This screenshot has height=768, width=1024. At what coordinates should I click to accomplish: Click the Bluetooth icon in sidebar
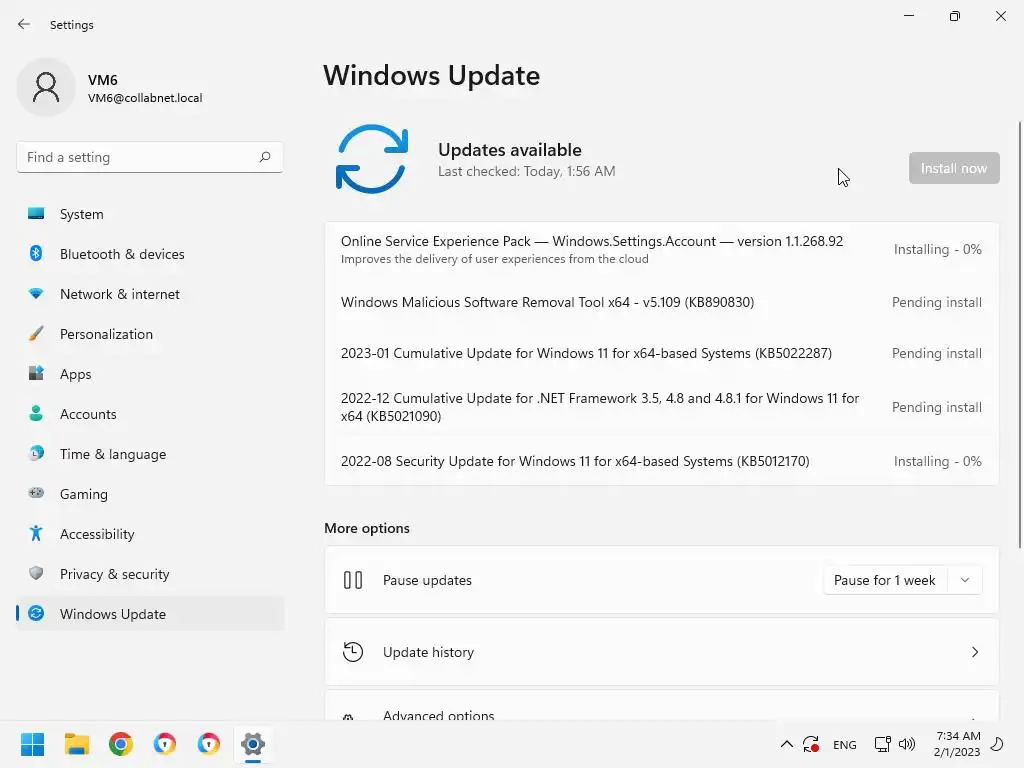click(36, 253)
